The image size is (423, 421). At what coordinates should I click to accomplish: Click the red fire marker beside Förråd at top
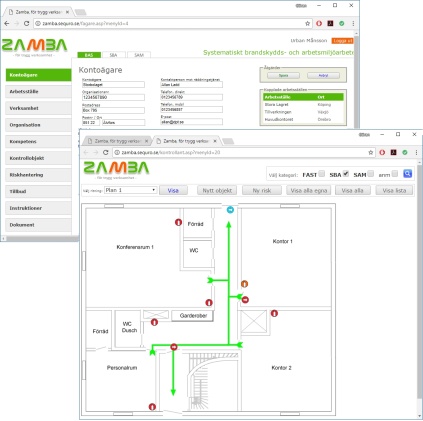[x=178, y=222]
